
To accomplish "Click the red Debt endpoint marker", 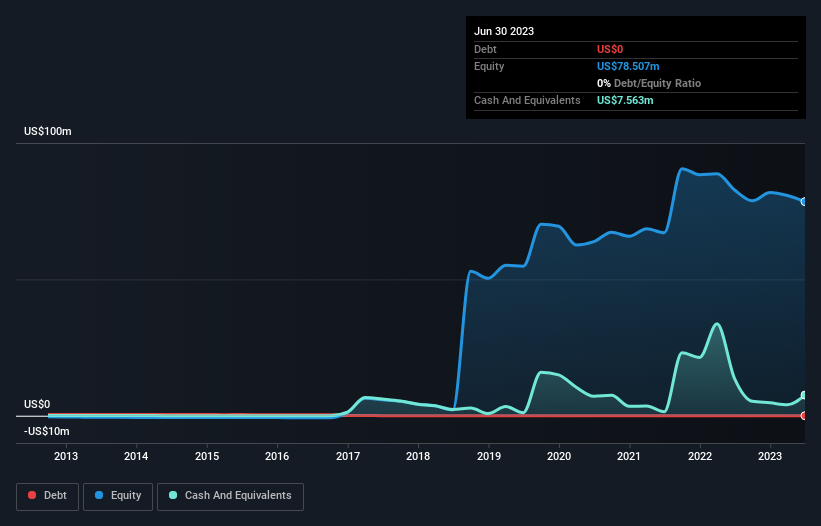I will [804, 416].
